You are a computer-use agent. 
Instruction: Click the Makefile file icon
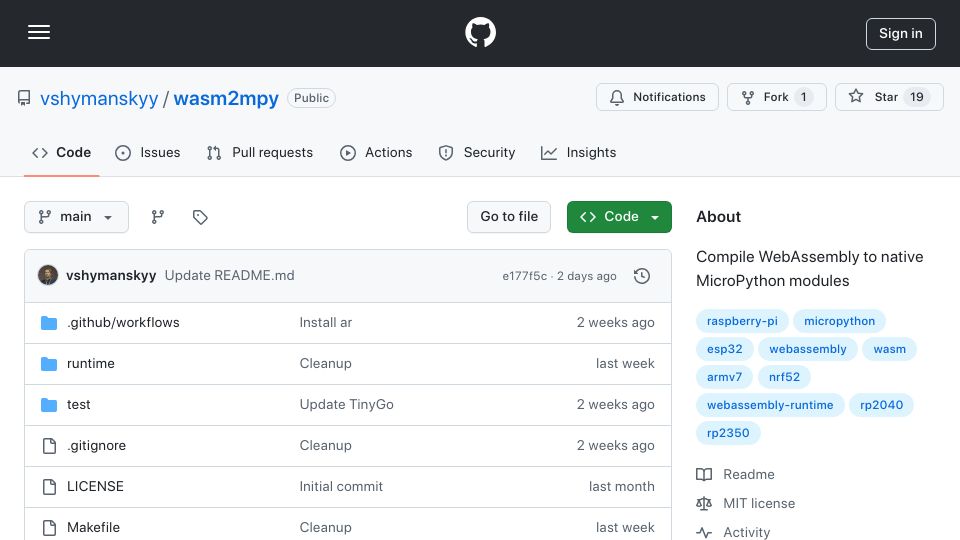click(x=49, y=528)
